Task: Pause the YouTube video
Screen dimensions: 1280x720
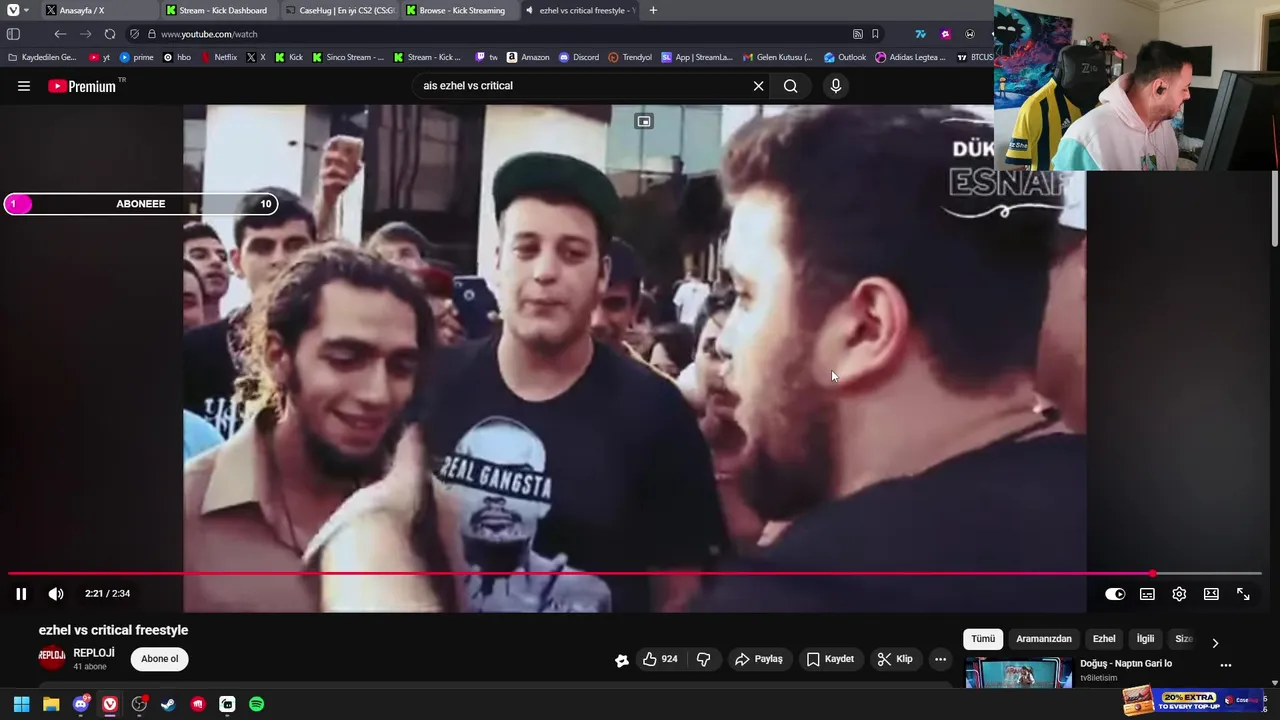Action: click(21, 594)
